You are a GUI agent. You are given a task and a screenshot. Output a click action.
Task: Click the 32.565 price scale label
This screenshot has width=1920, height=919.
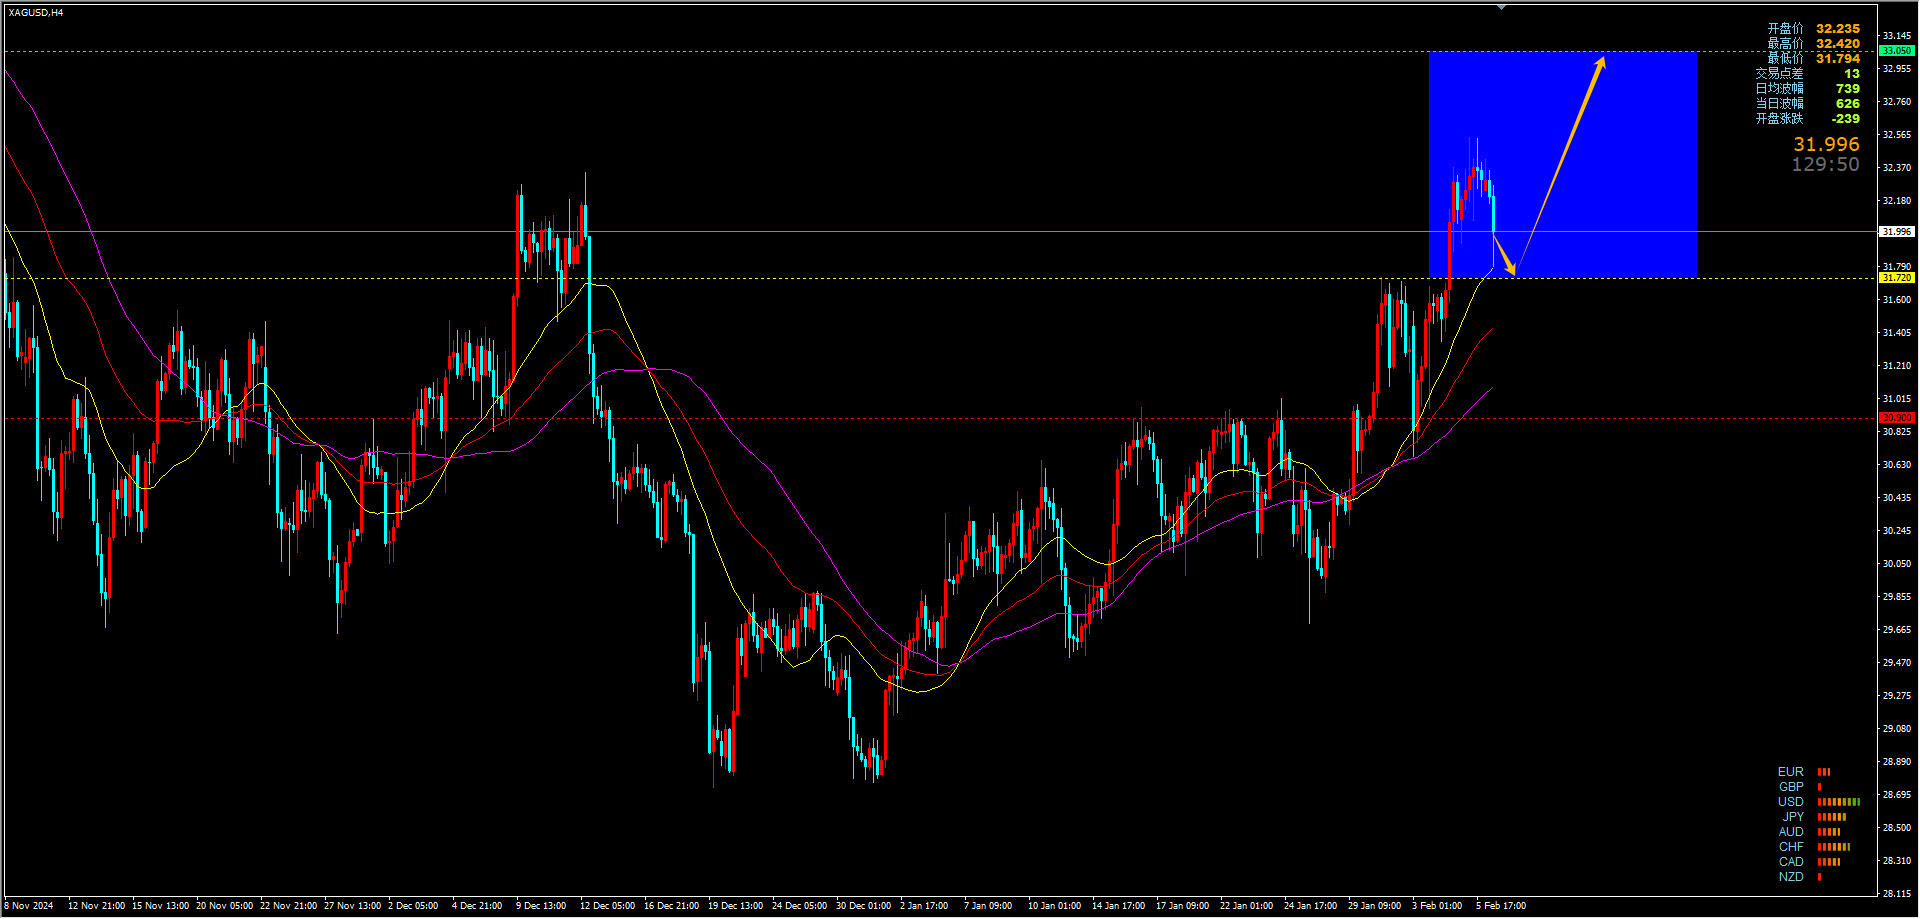click(x=1897, y=135)
